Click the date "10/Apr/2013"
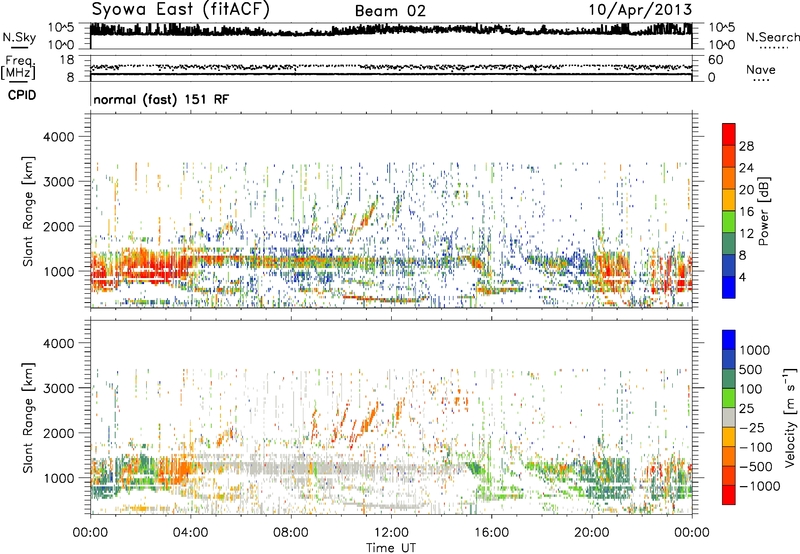Viewport: 800px width, 554px height. 641,10
